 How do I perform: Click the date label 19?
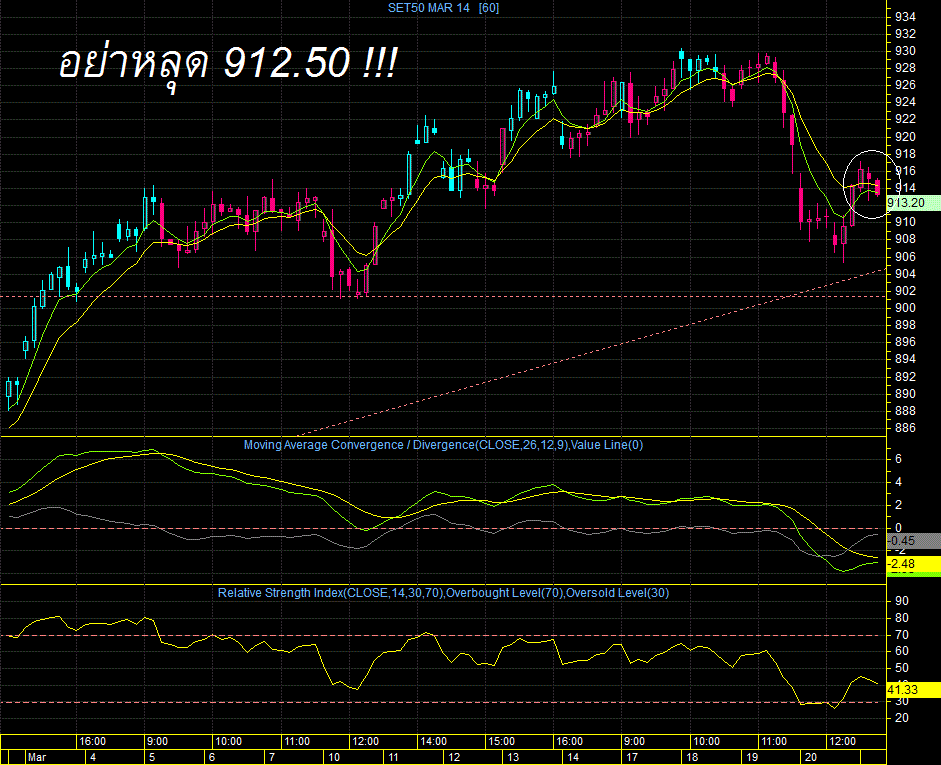point(752,757)
